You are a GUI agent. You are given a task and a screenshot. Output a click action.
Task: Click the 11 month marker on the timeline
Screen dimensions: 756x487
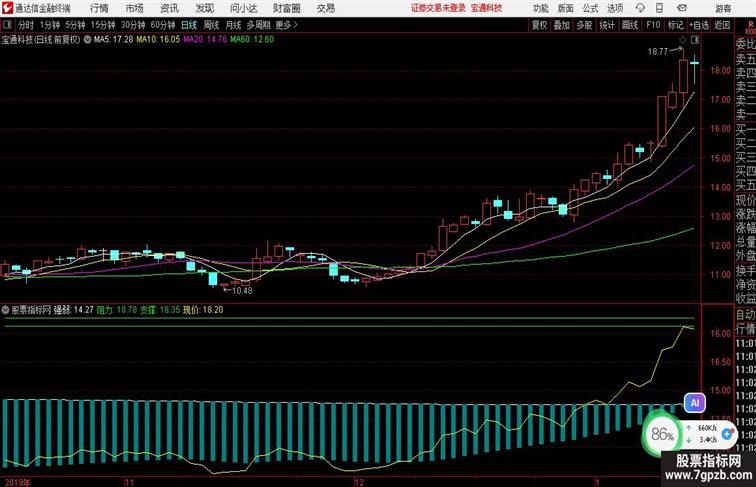pyautogui.click(x=129, y=482)
